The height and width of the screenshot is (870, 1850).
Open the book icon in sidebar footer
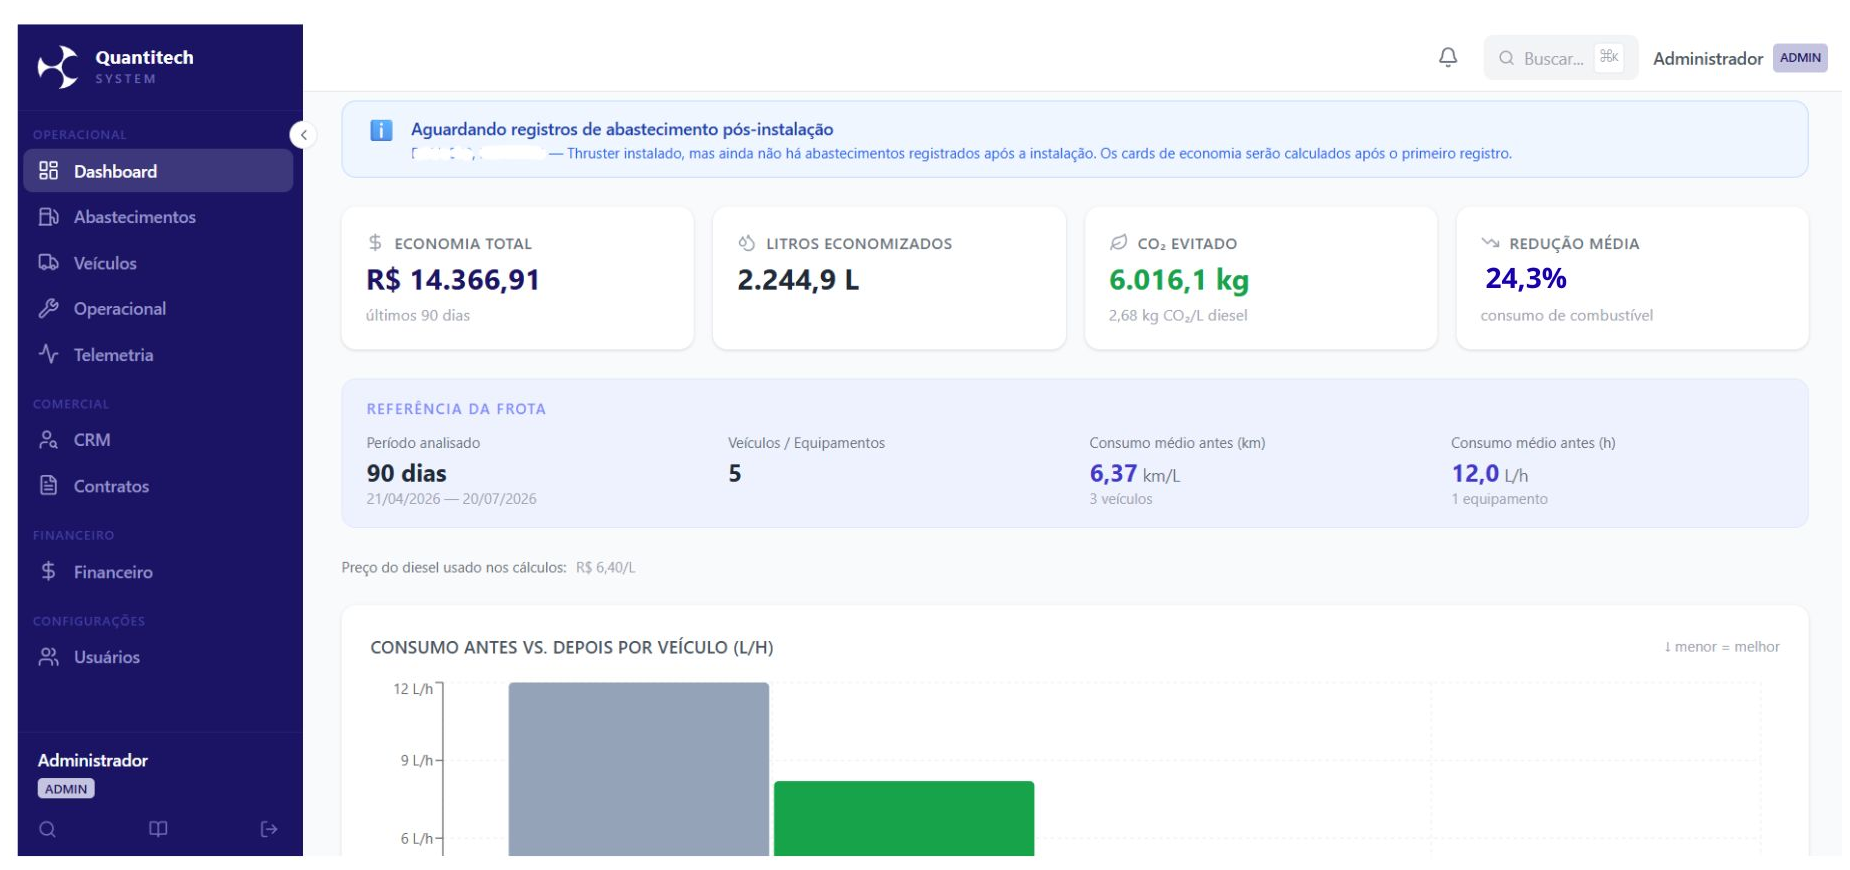pos(158,829)
